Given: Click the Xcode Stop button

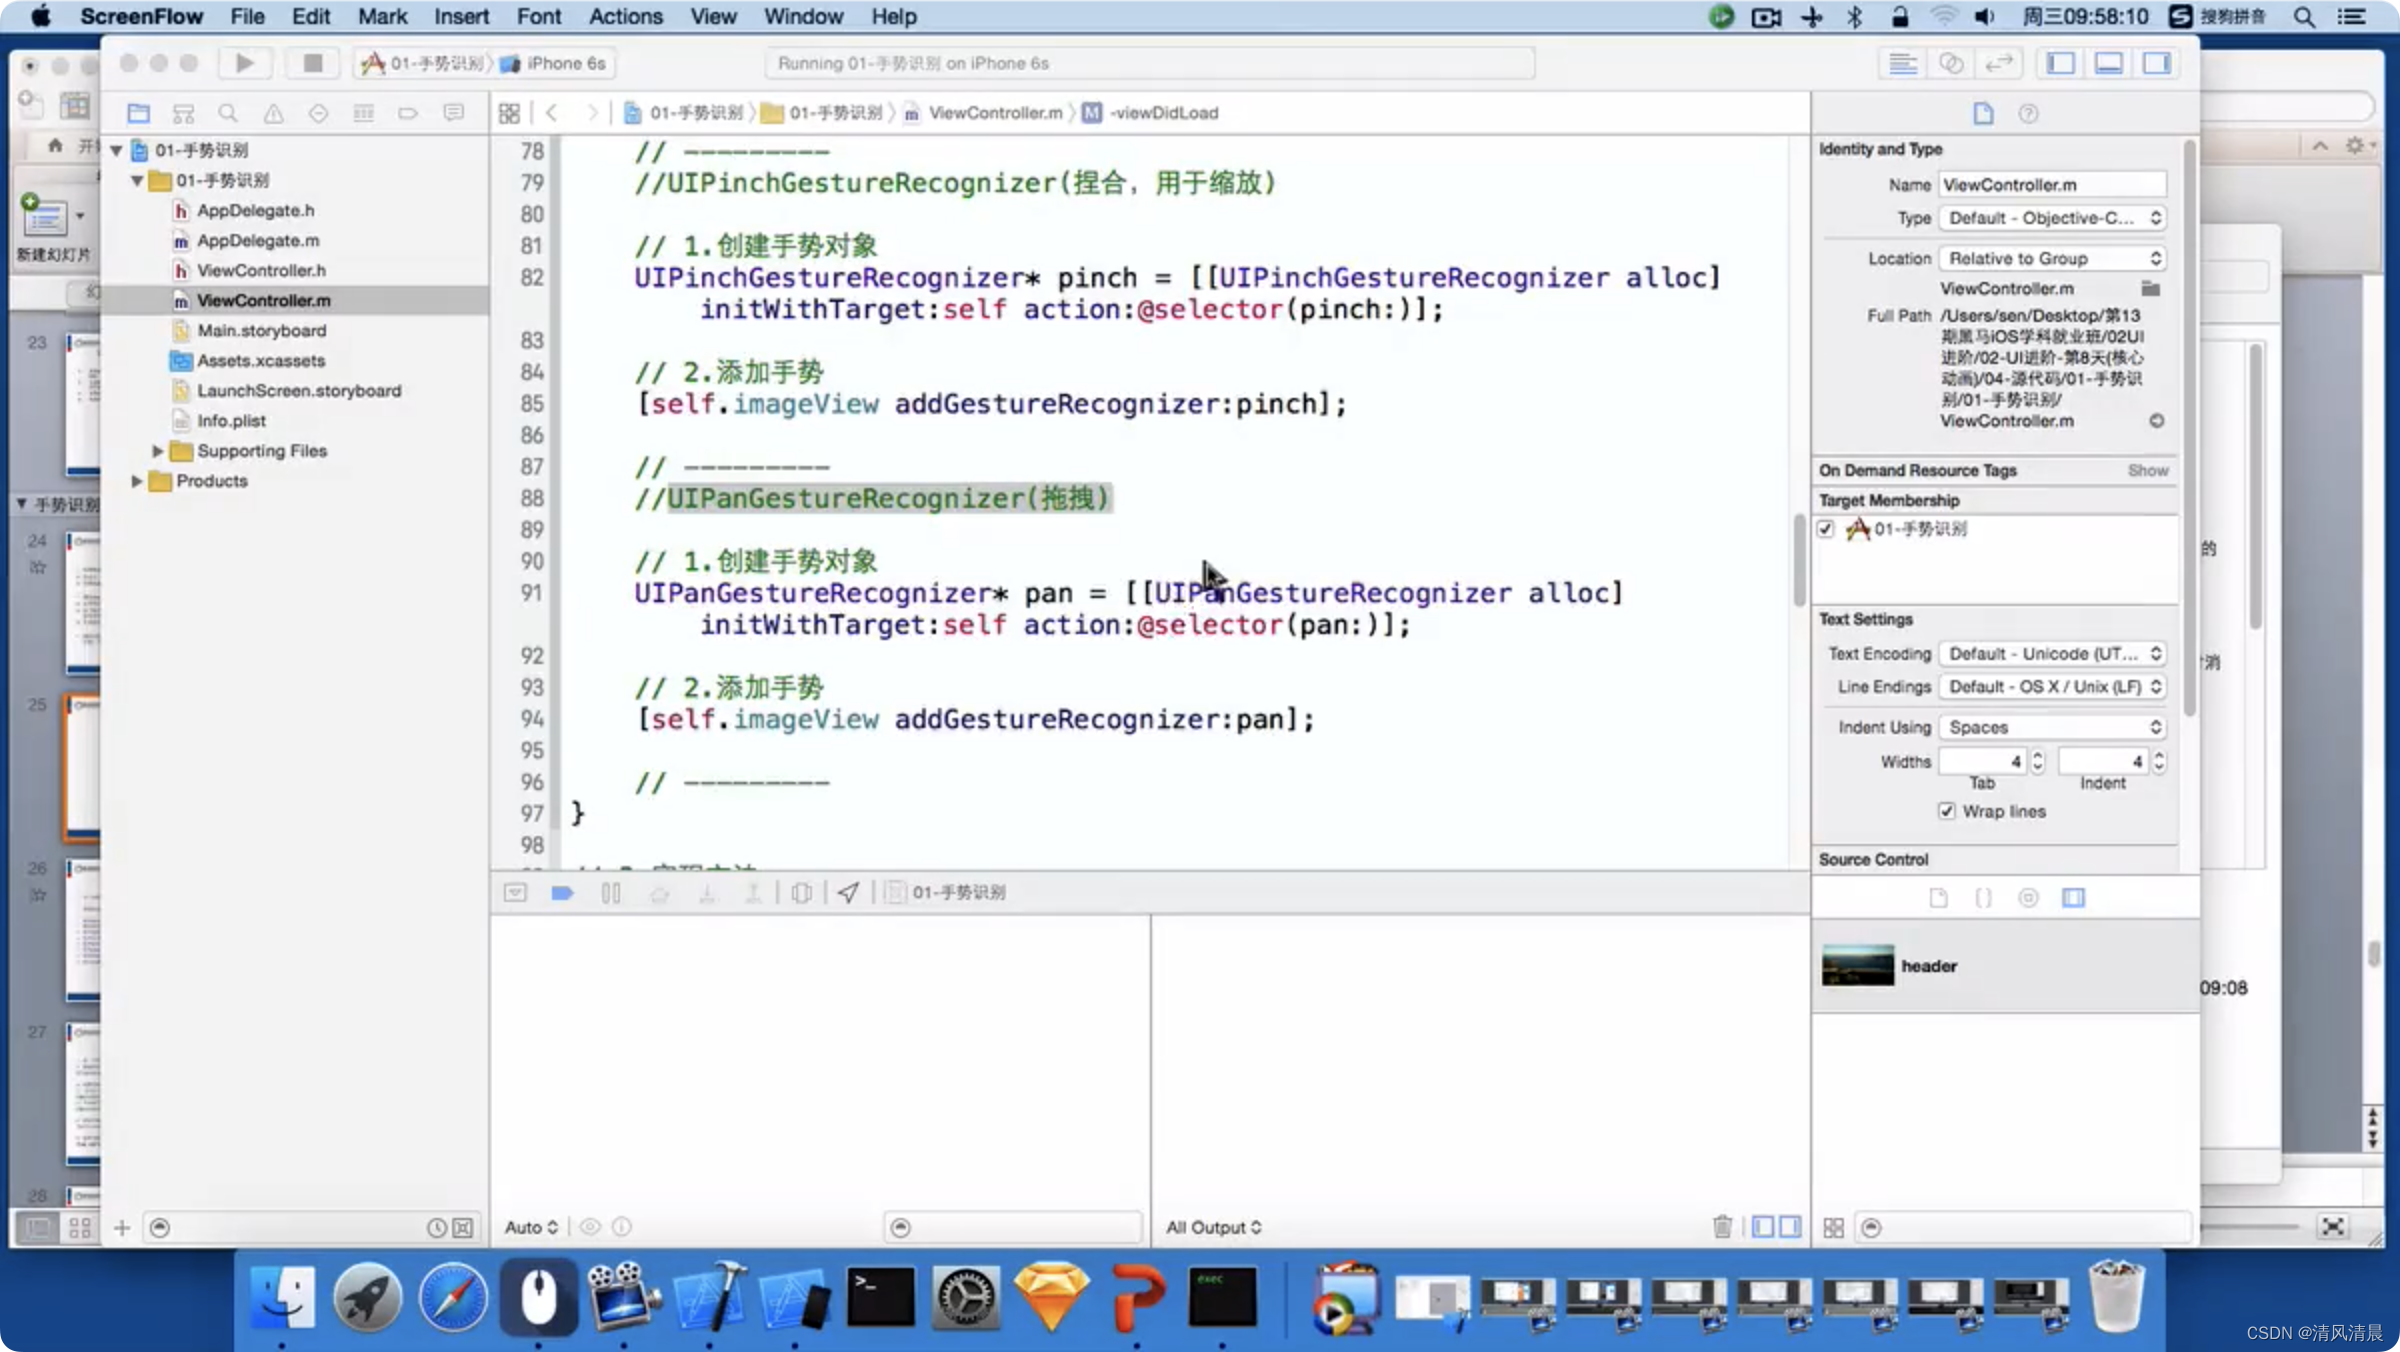Looking at the screenshot, I should pyautogui.click(x=312, y=63).
